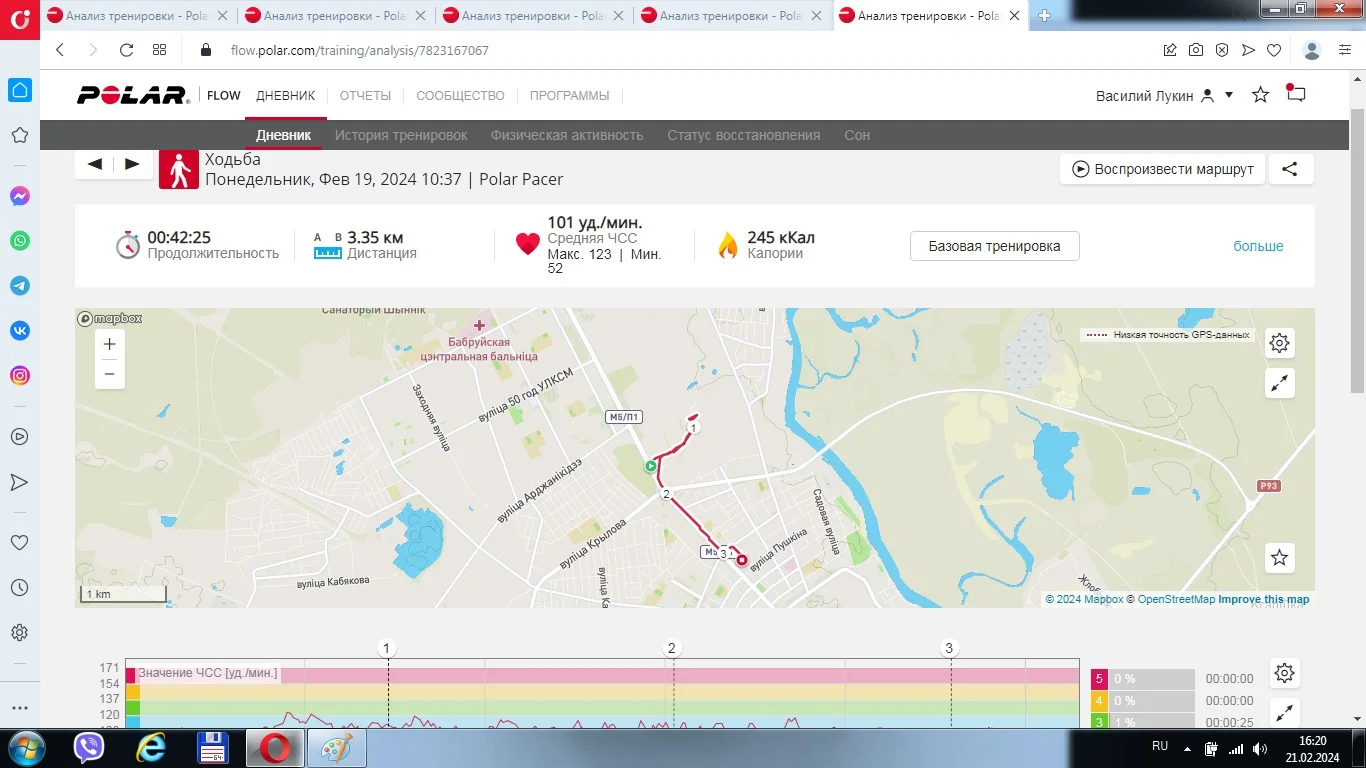
Task: Open WhatsApp in Opera sidebar
Action: 19,241
